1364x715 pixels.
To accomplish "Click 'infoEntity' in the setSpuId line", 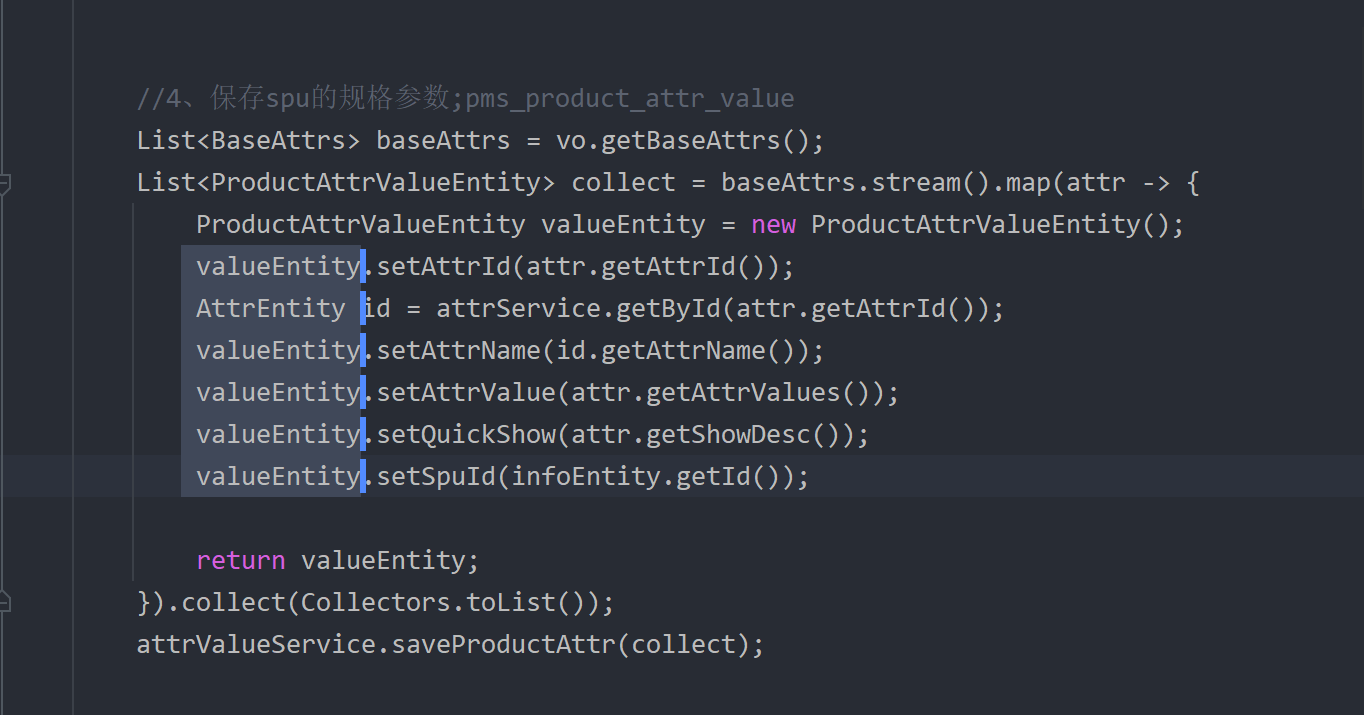I will [586, 476].
